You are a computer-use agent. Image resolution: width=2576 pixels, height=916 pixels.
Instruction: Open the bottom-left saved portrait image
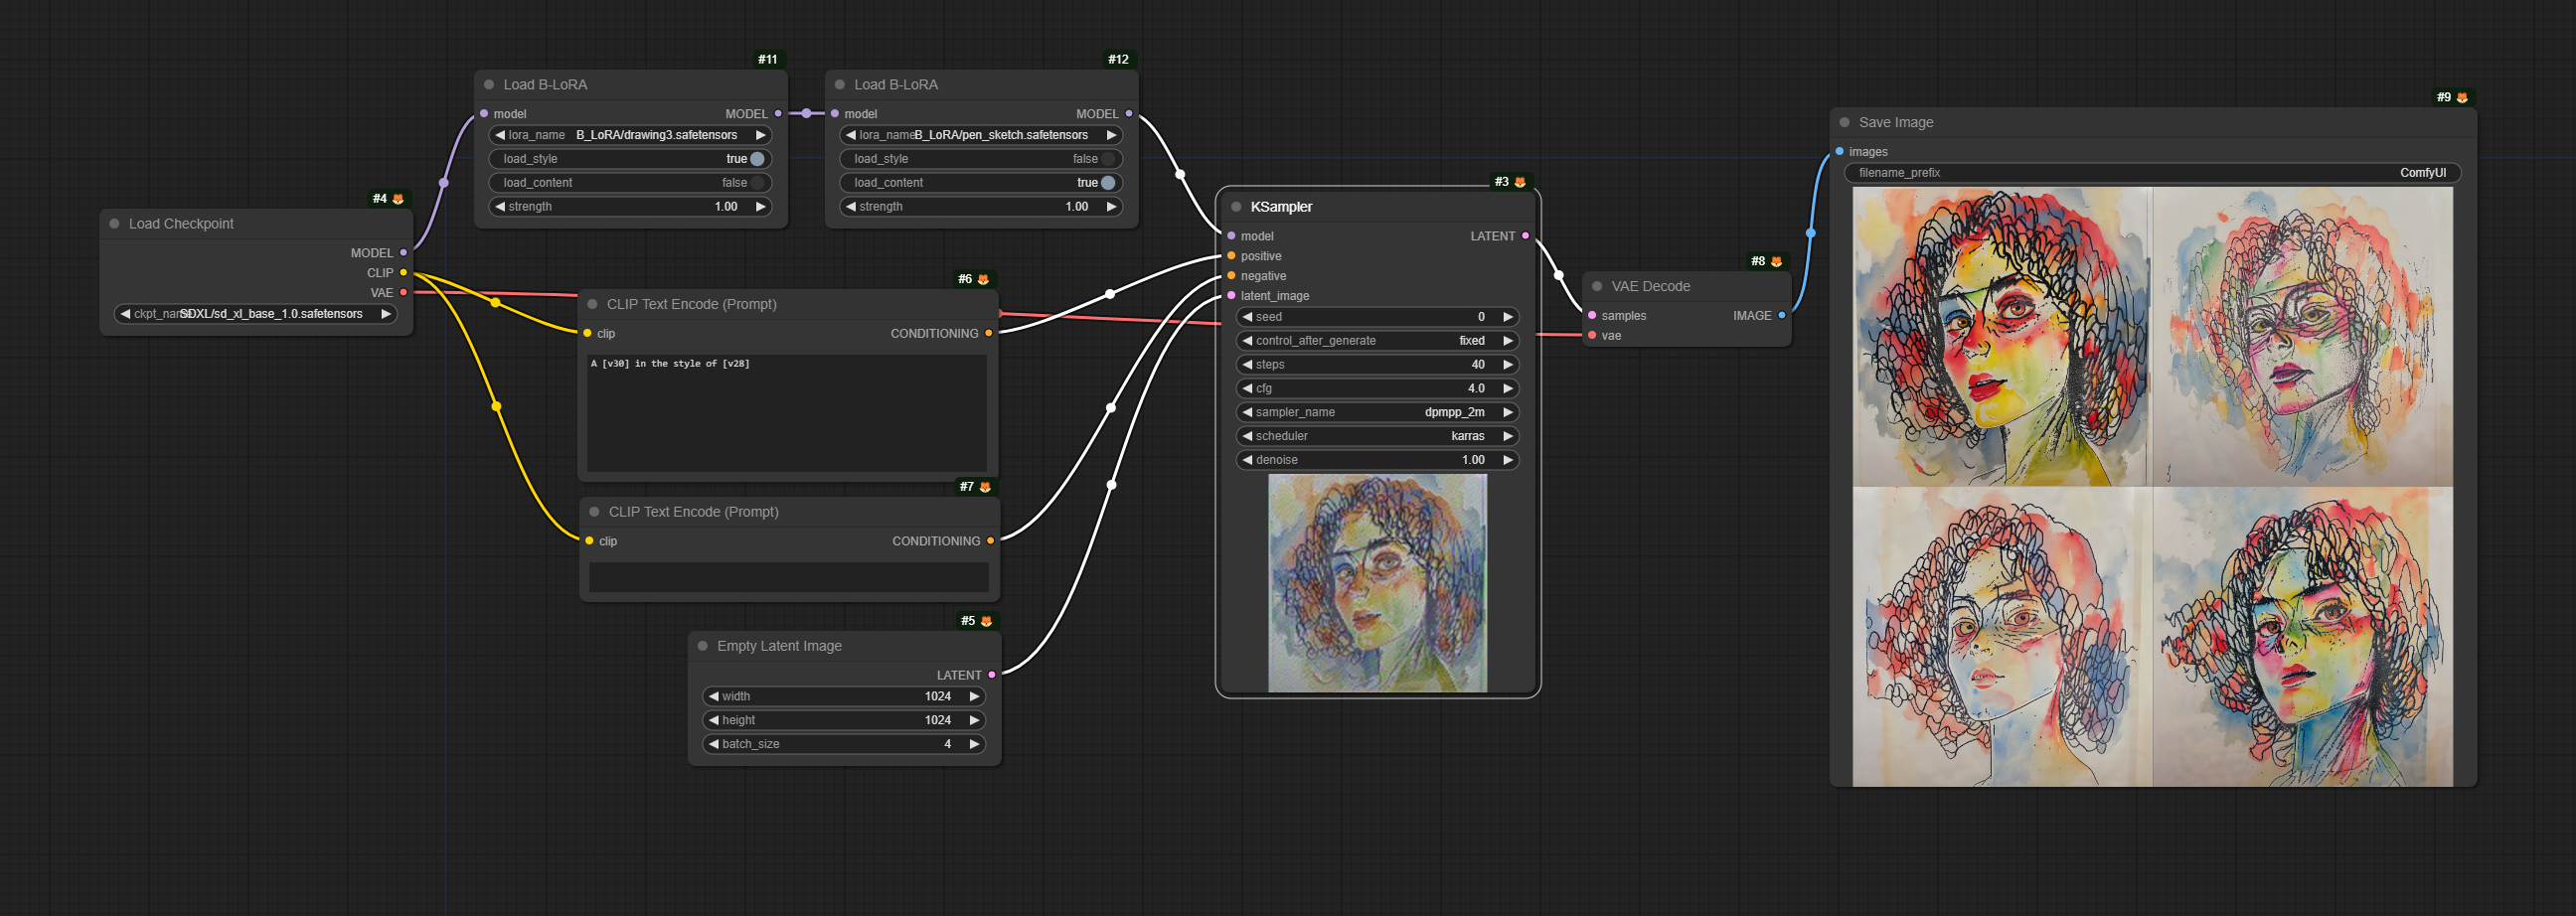[2001, 637]
